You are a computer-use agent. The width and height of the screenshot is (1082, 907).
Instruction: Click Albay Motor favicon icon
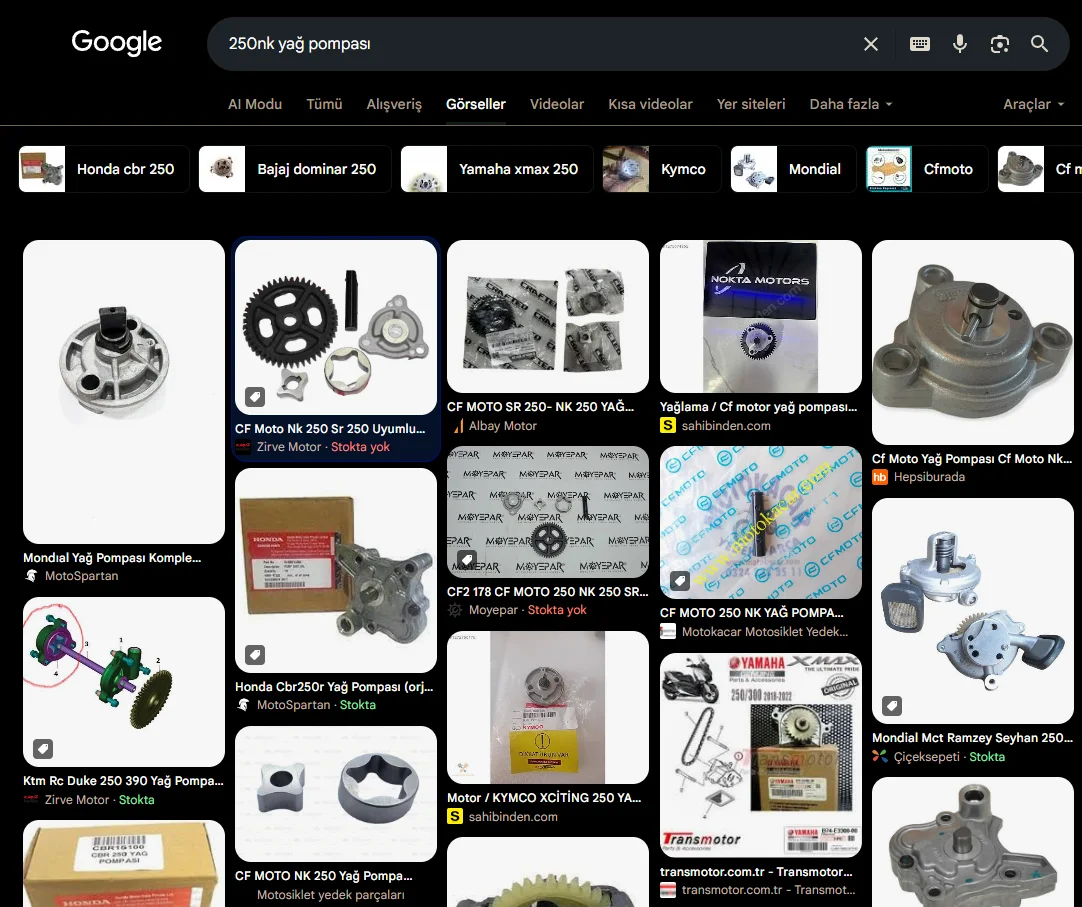(x=458, y=426)
